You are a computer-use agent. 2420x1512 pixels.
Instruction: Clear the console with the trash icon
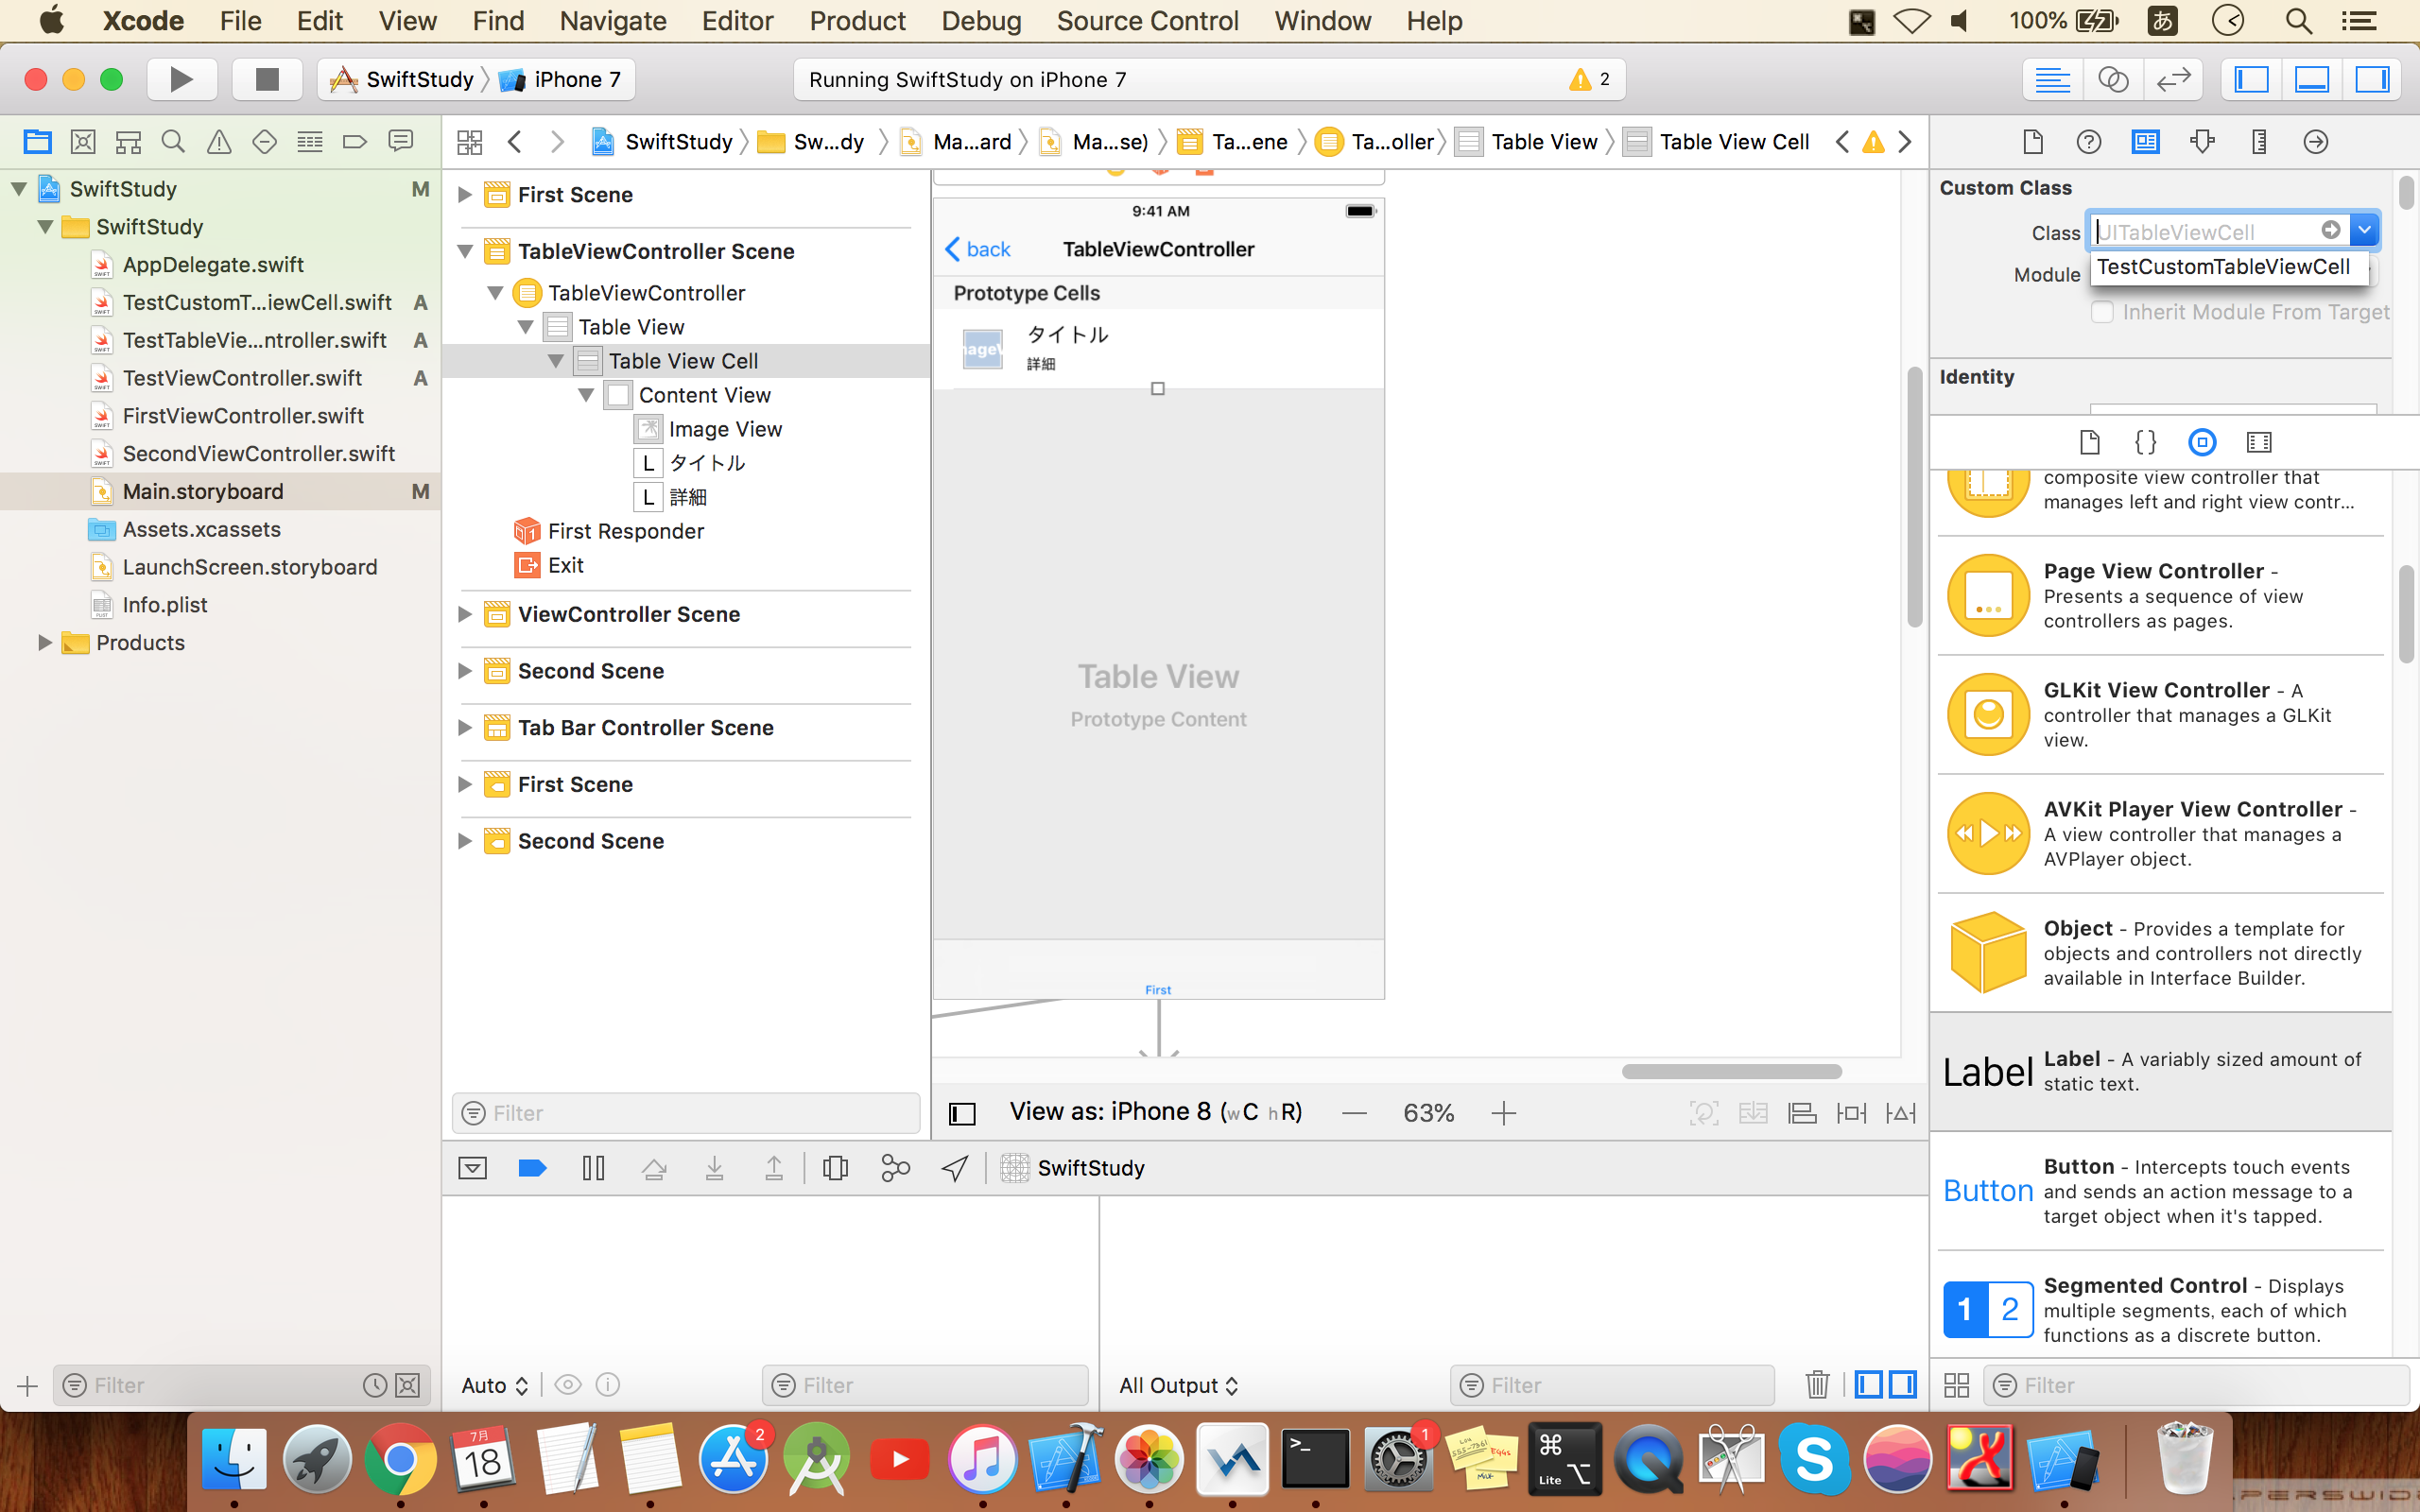tap(1817, 1385)
